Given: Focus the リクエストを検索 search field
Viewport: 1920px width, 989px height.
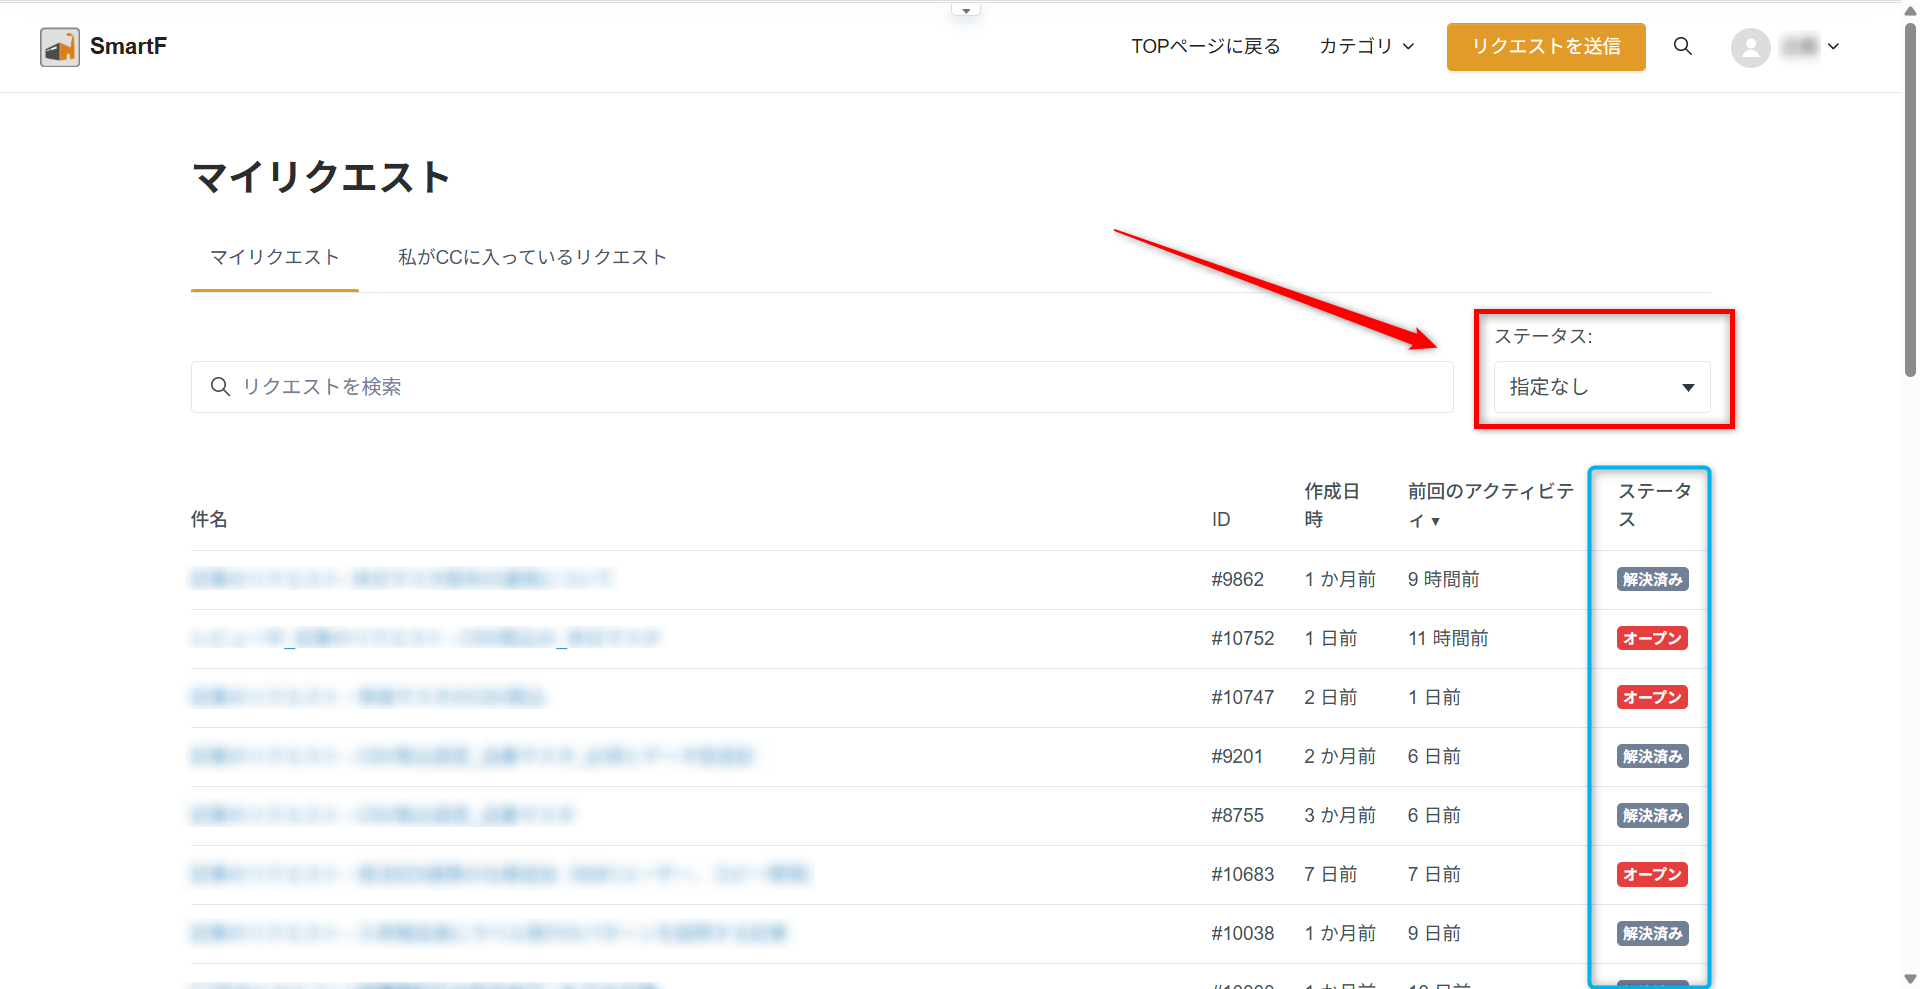Looking at the screenshot, I should point(820,387).
